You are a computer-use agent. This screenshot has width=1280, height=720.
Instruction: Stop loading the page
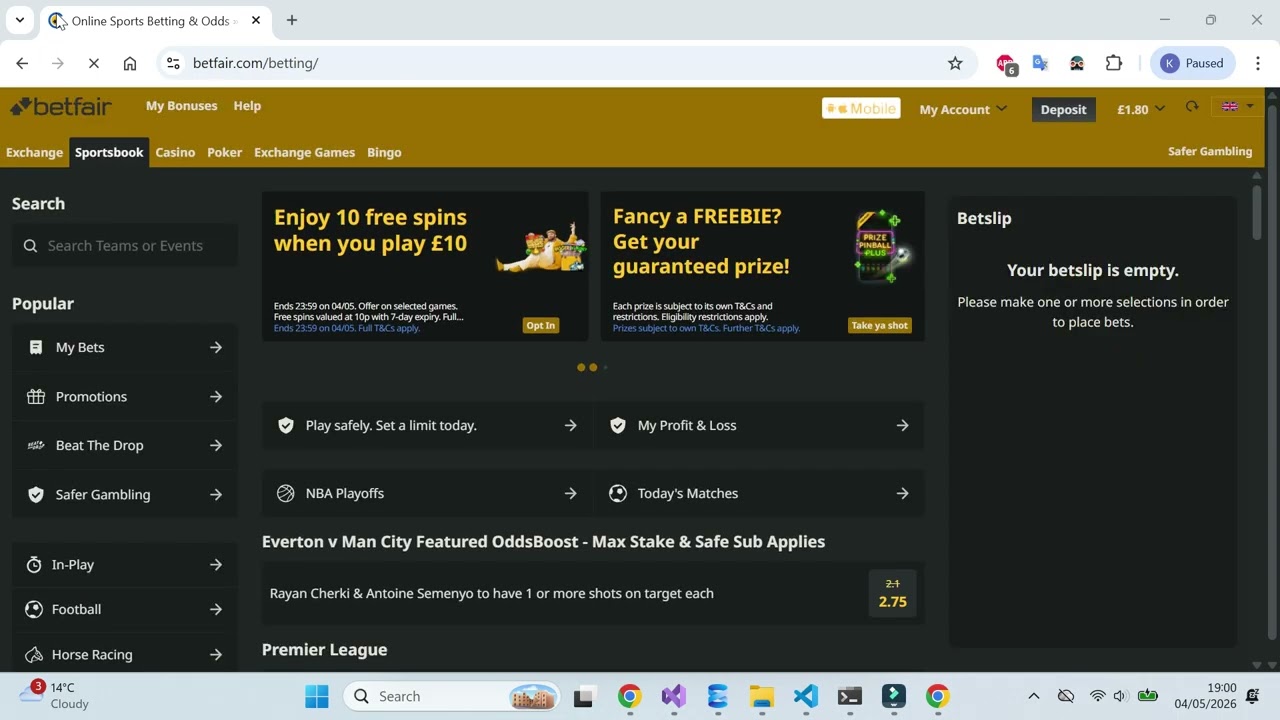[x=93, y=63]
